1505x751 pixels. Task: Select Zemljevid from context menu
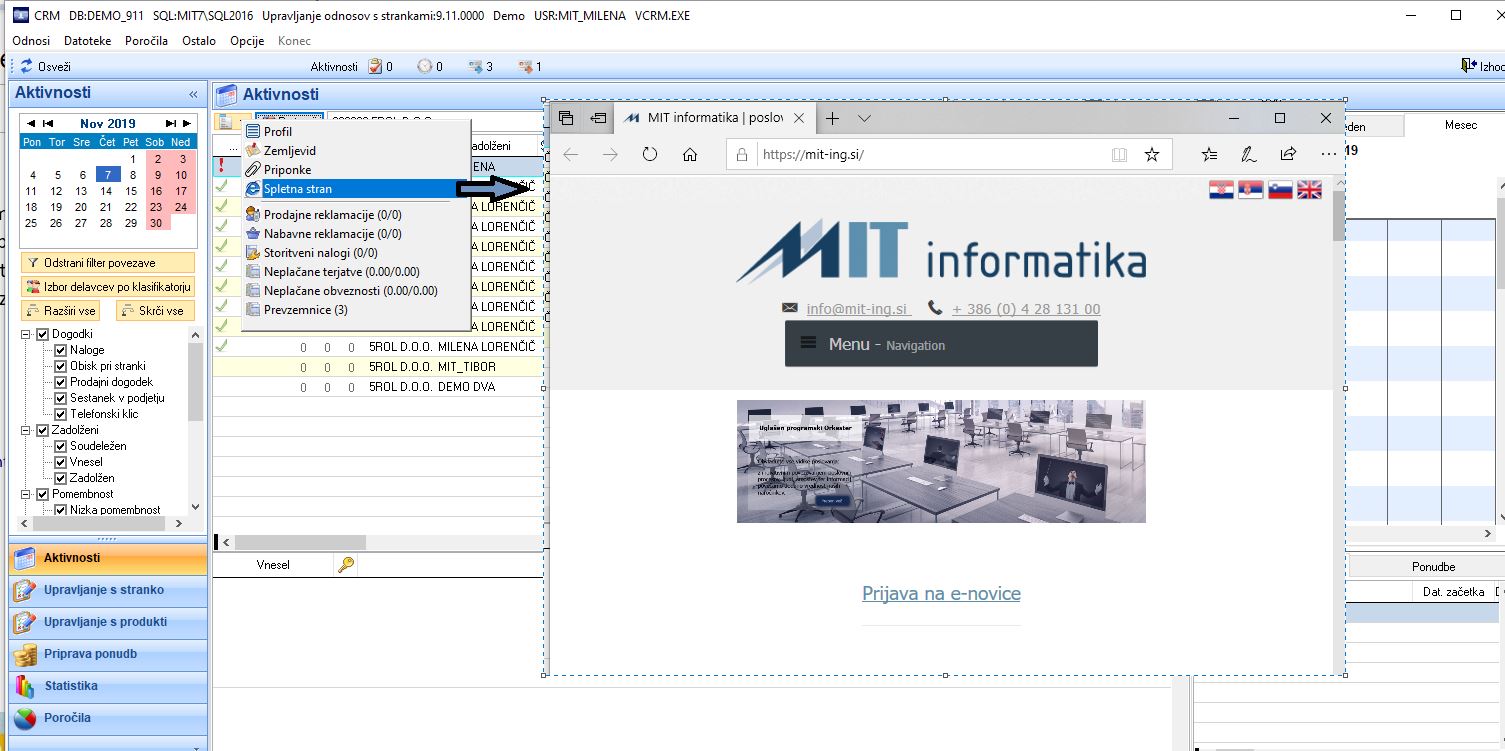(290, 151)
